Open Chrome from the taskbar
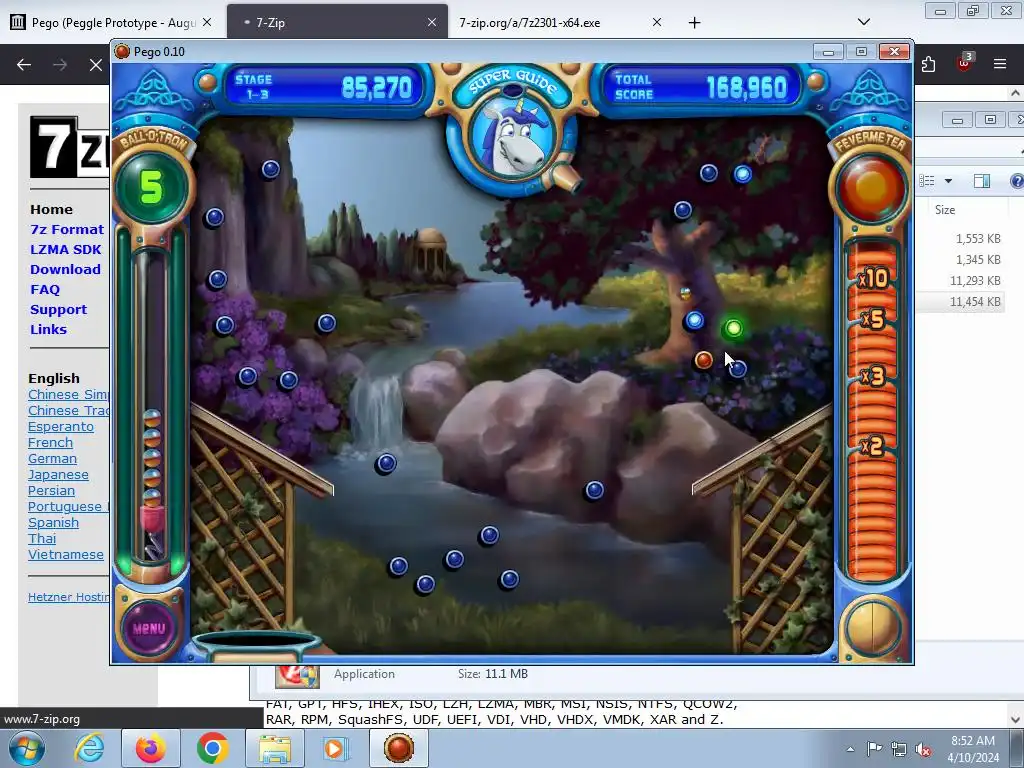 tap(212, 748)
